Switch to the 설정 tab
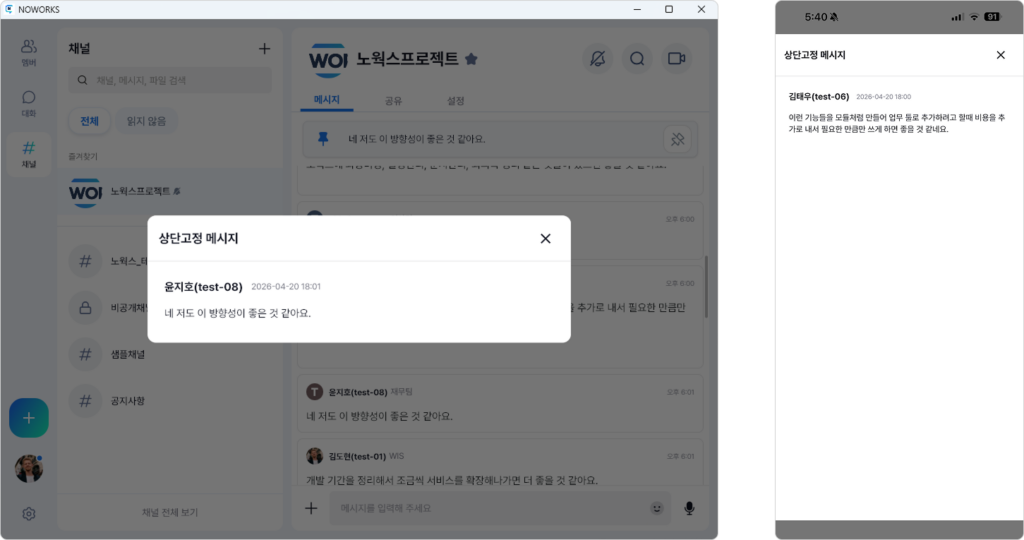Screen dimensions: 1024x540 455,101
